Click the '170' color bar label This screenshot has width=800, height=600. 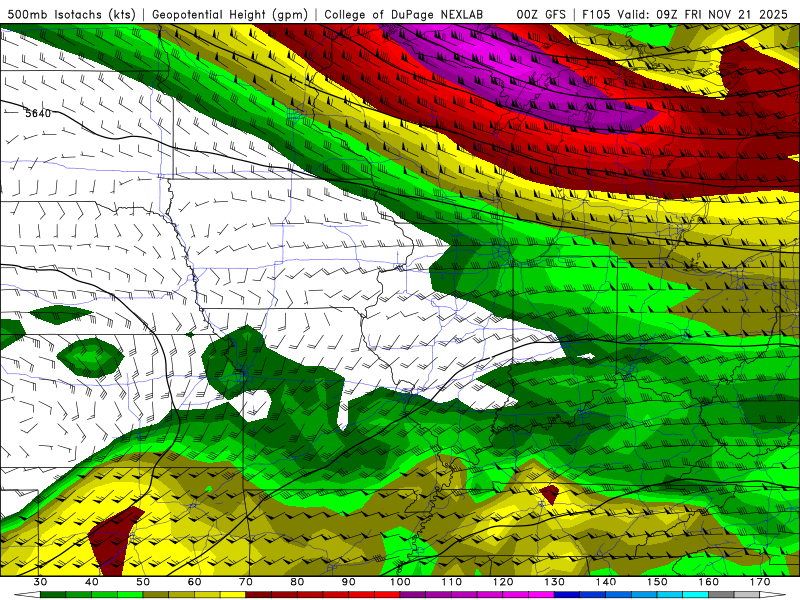[x=760, y=582]
